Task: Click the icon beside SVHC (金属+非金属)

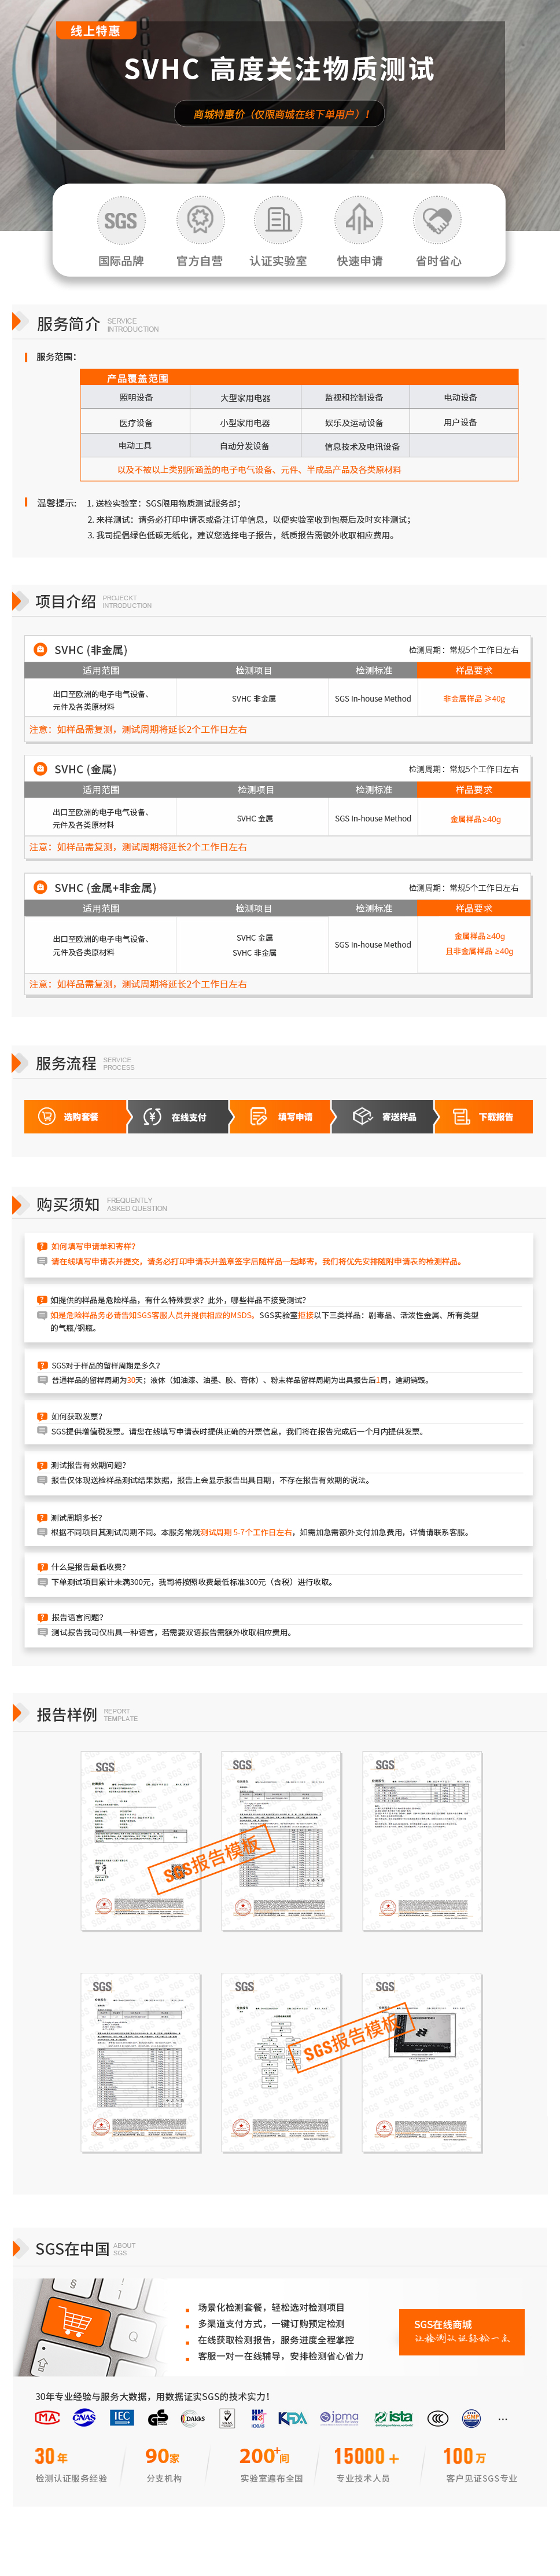Action: click(41, 887)
